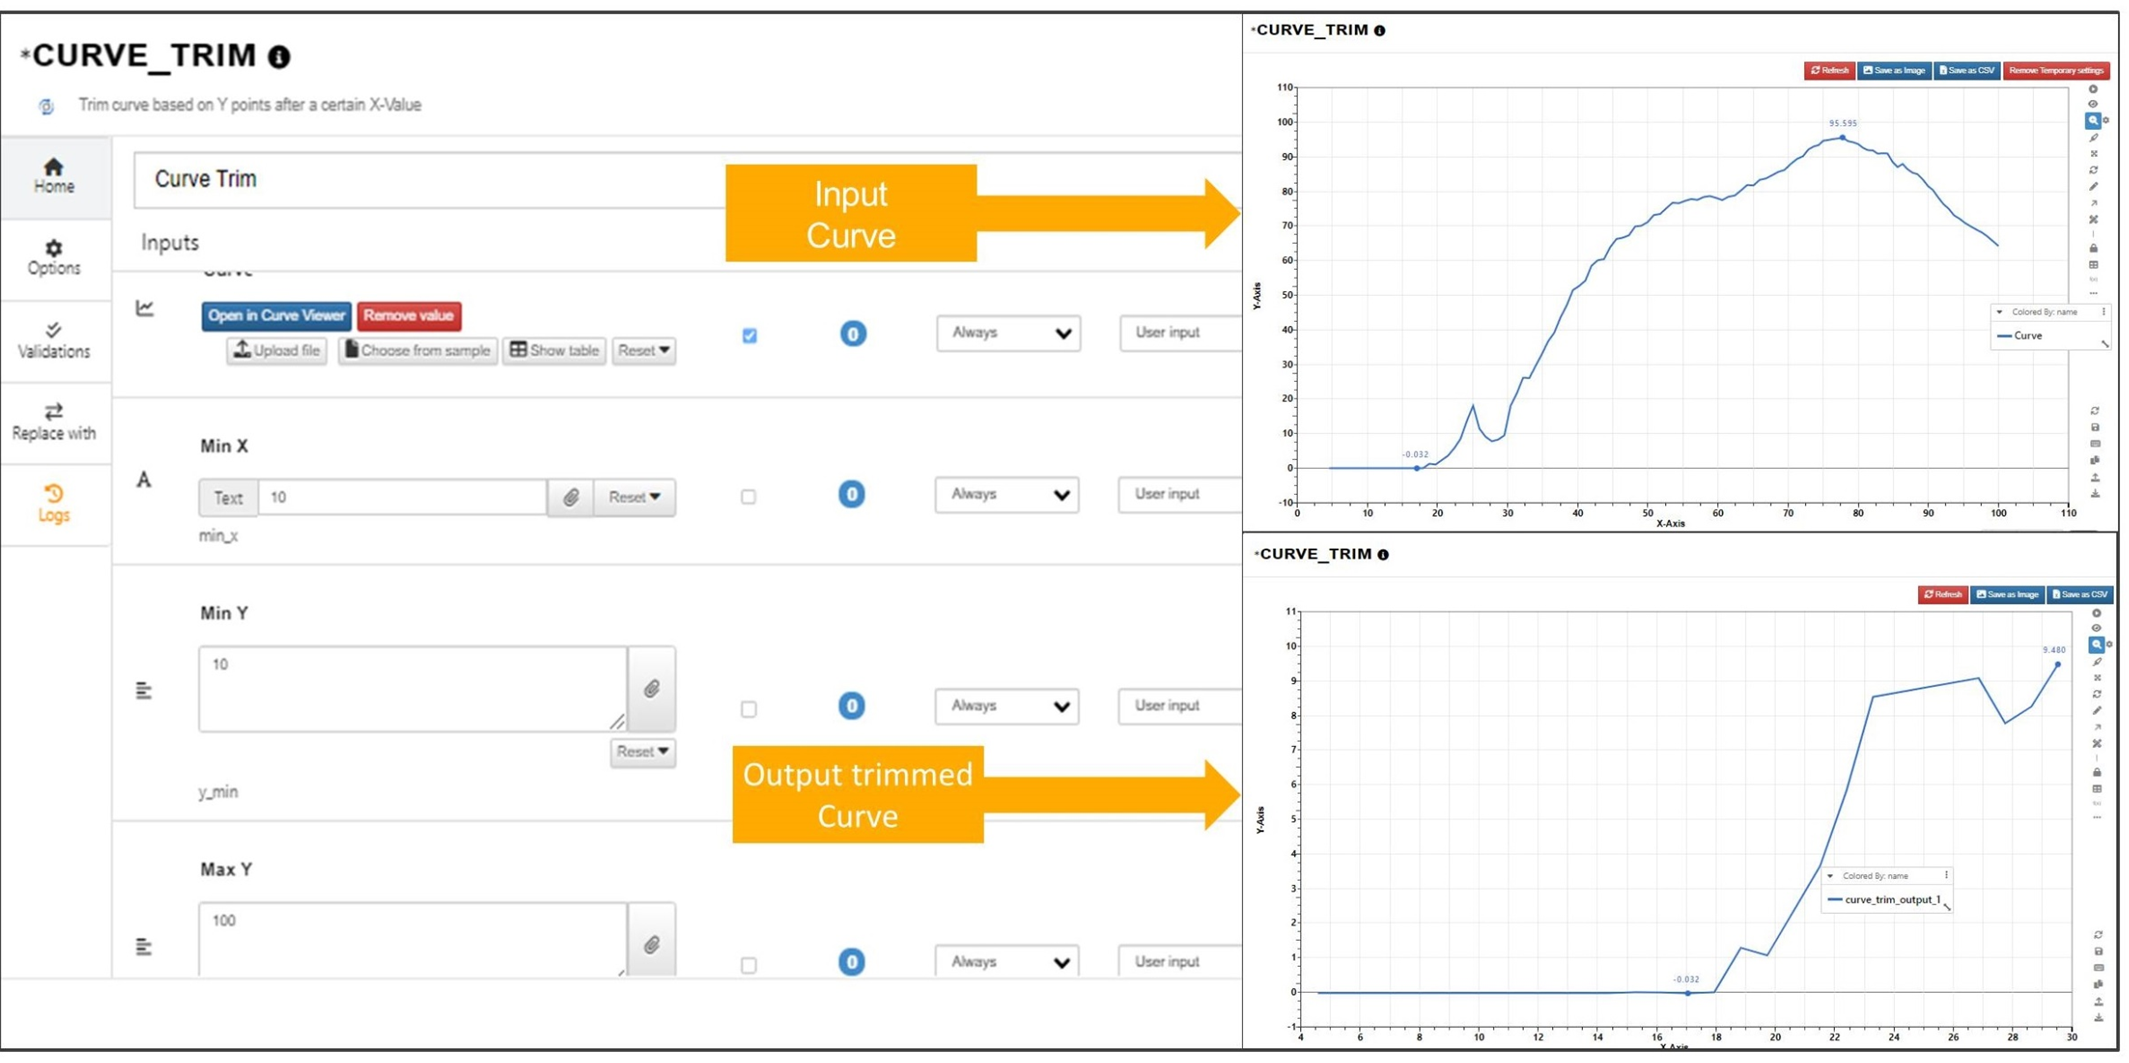The width and height of the screenshot is (2129, 1063).
Task: Click the red Remove value button
Action: tap(408, 316)
